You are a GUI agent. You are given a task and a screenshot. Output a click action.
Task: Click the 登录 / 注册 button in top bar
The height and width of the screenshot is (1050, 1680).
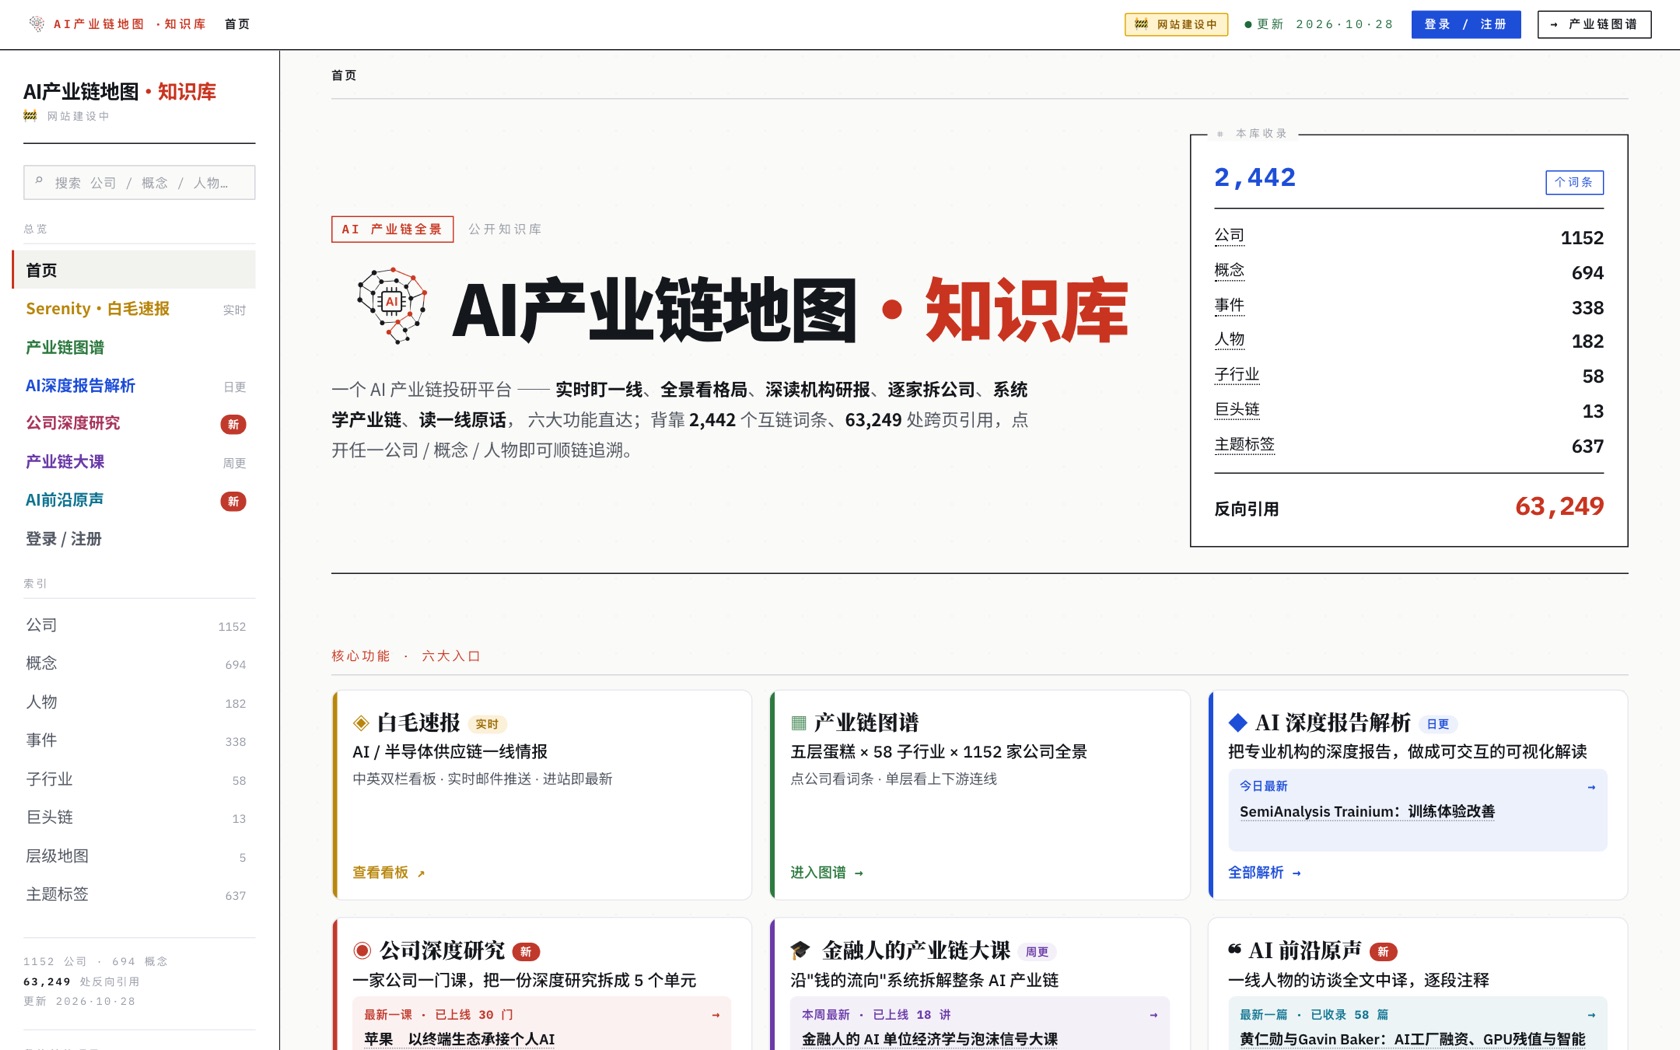(x=1466, y=24)
